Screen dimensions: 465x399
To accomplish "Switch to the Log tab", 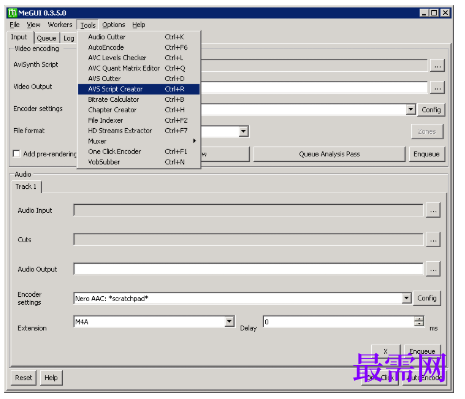I will (69, 38).
